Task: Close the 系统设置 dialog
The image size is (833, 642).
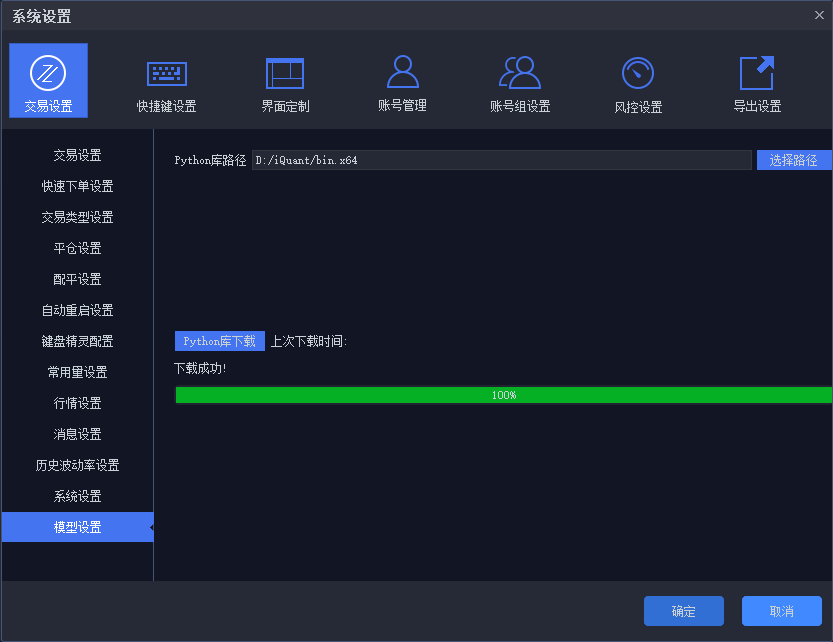Action: coord(819,14)
